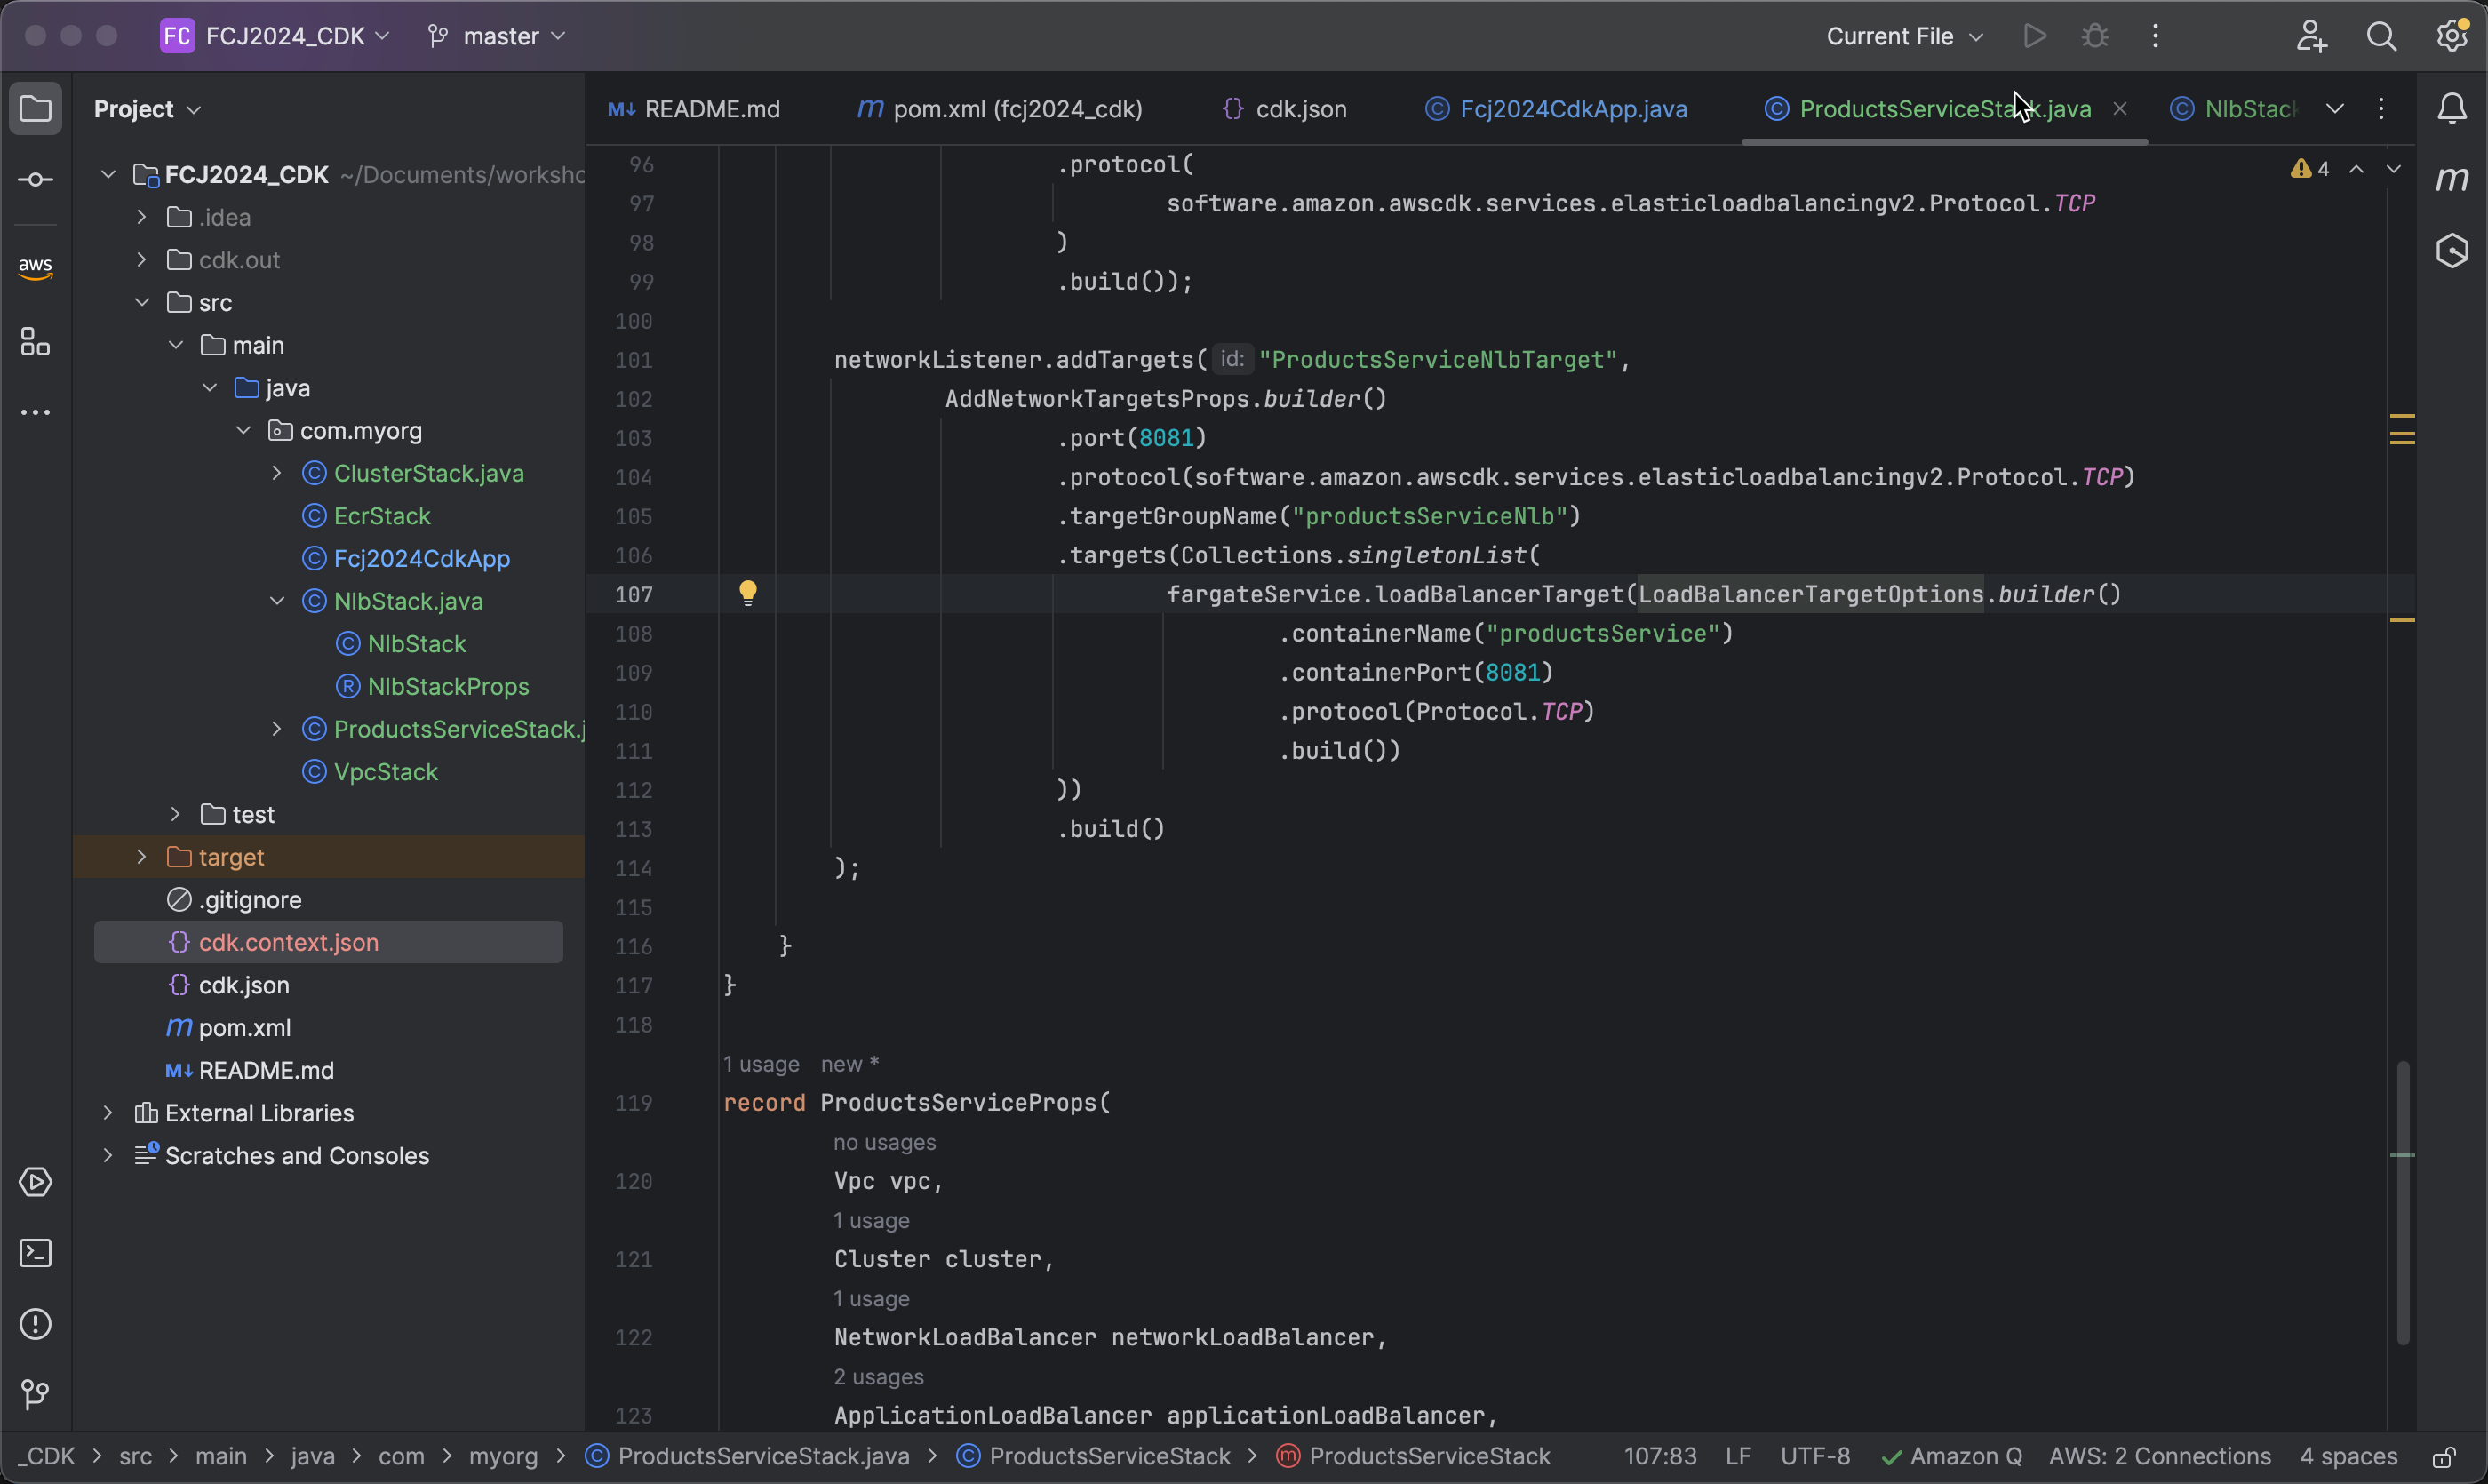Change the LF line separator
The image size is (2488, 1484).
[1738, 1457]
